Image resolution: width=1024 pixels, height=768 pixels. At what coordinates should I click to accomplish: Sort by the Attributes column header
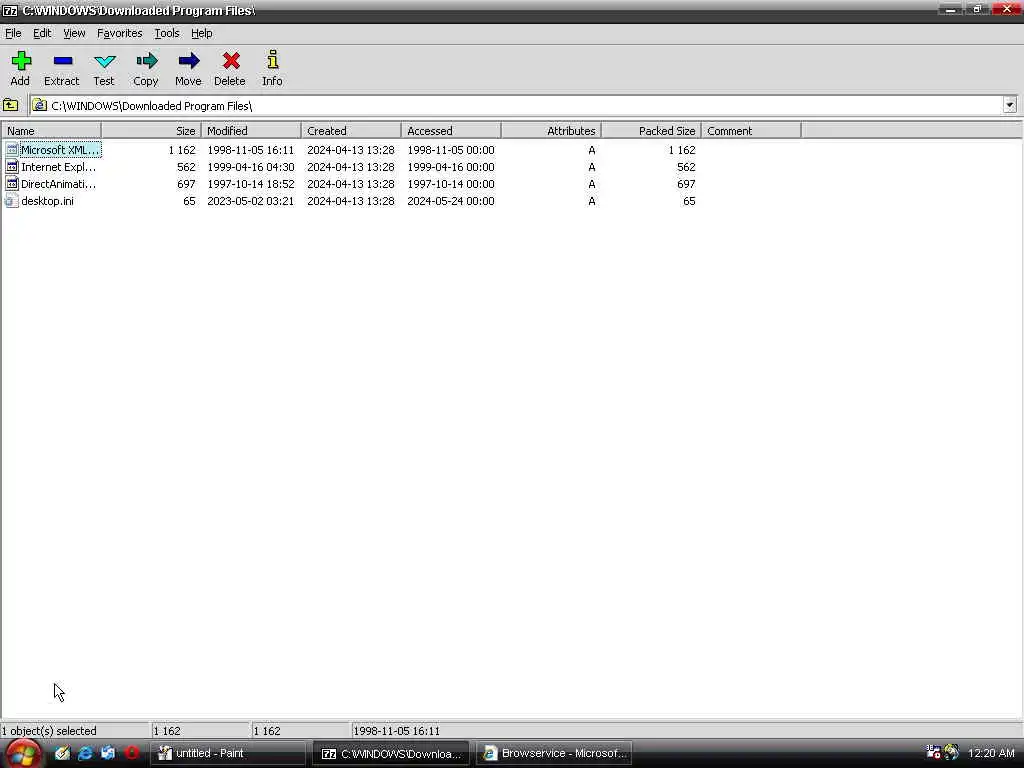[551, 131]
